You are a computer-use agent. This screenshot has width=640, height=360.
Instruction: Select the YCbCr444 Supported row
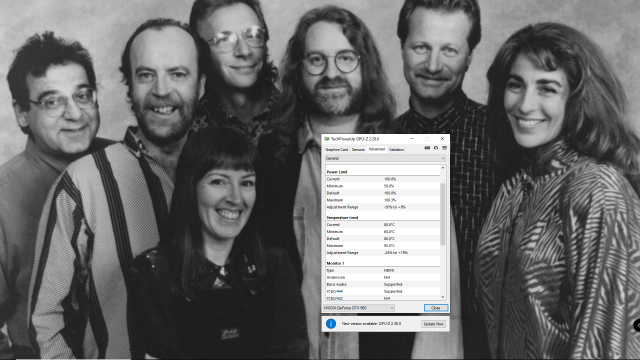[383, 291]
